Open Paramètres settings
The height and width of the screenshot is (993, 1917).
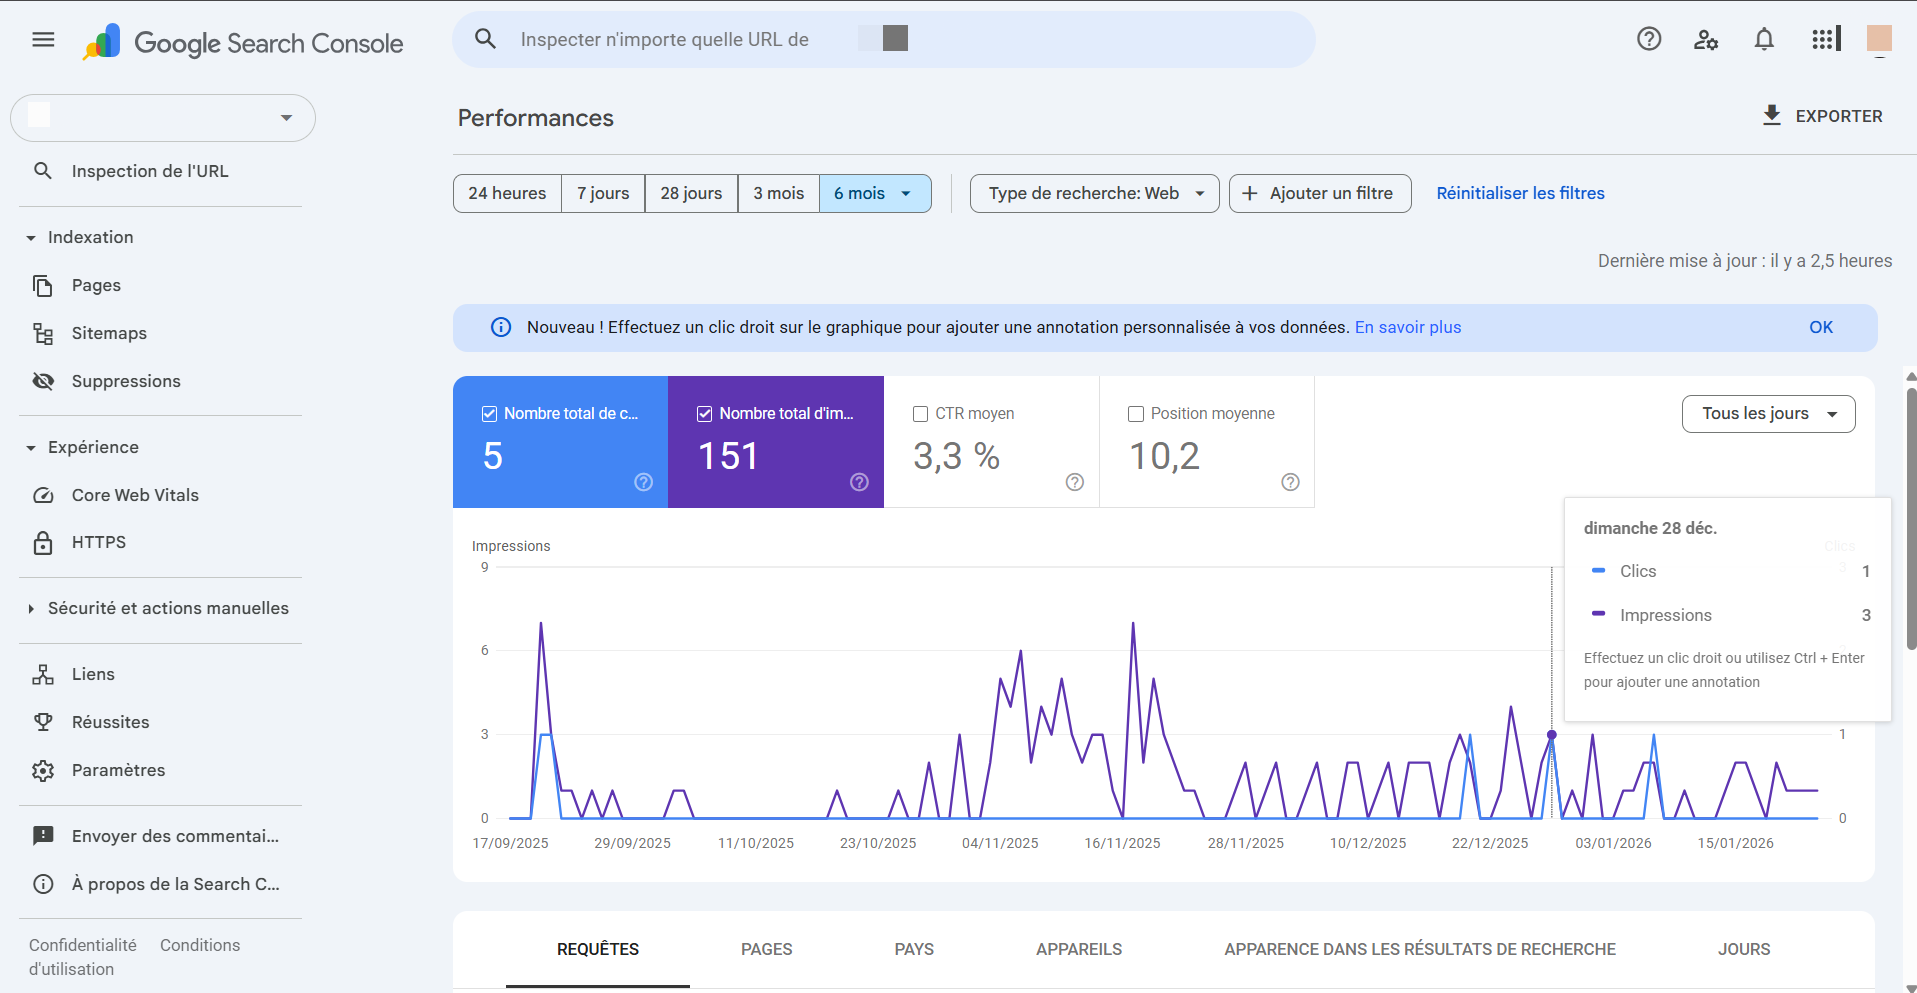point(118,770)
